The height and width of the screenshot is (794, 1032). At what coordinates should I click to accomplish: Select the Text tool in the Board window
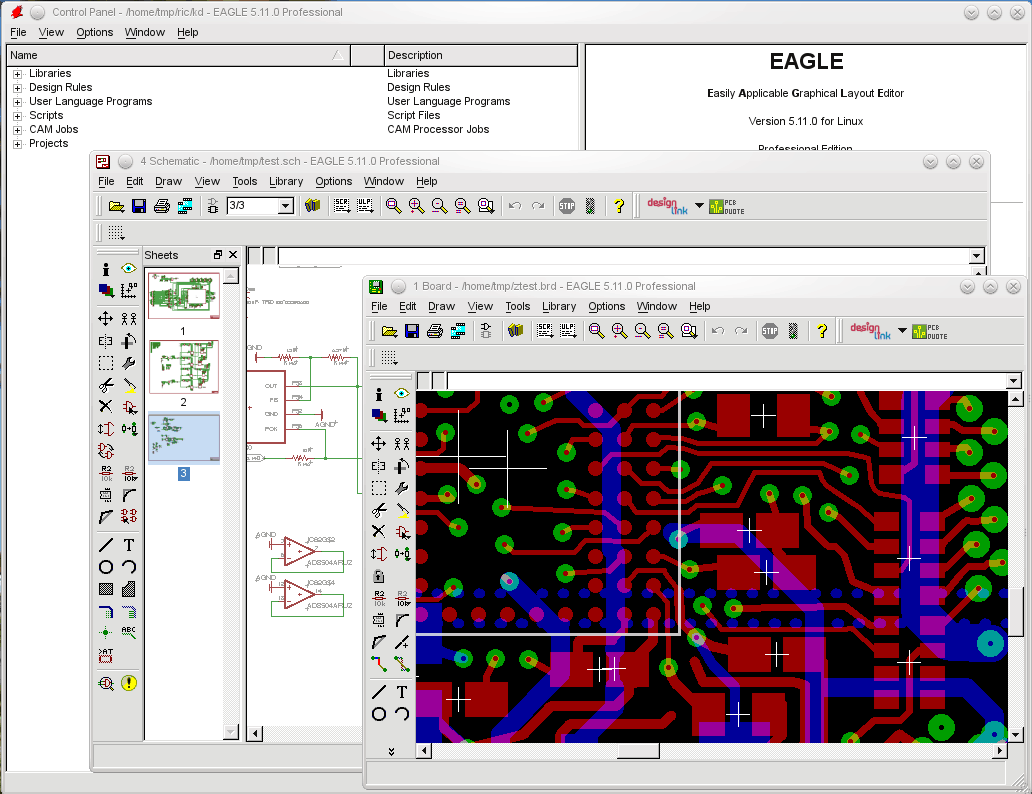402,692
